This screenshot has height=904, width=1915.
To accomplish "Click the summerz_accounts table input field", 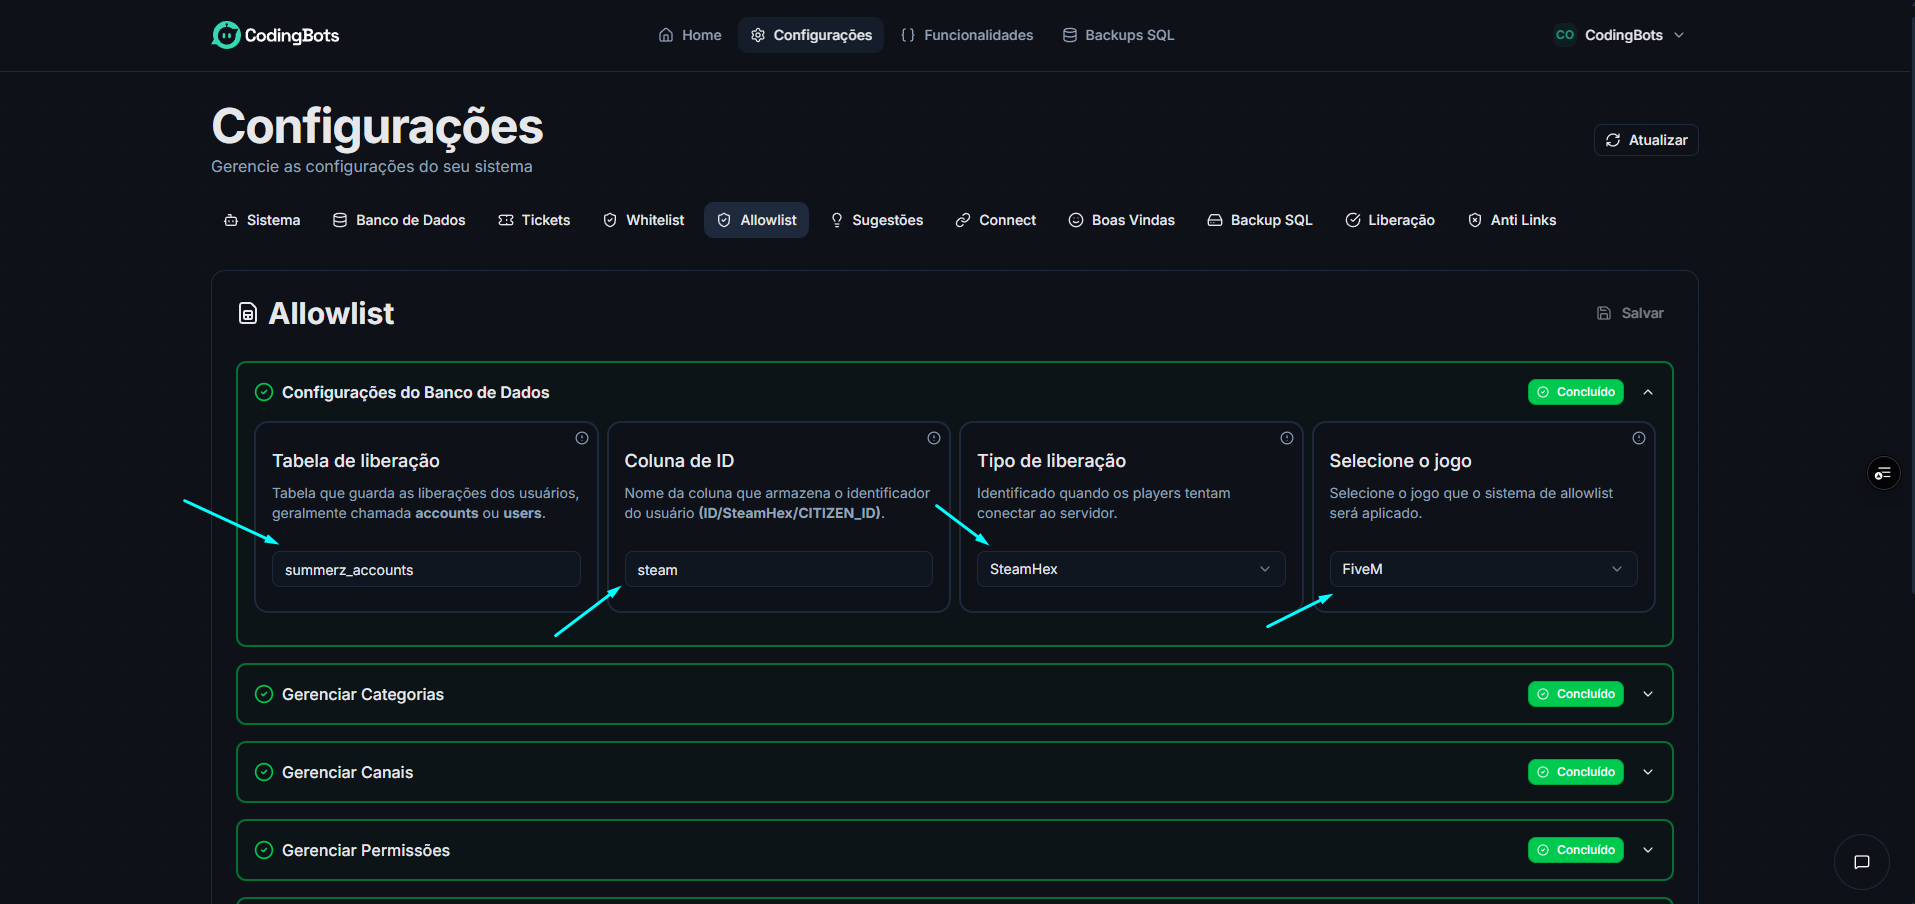I will click(426, 570).
